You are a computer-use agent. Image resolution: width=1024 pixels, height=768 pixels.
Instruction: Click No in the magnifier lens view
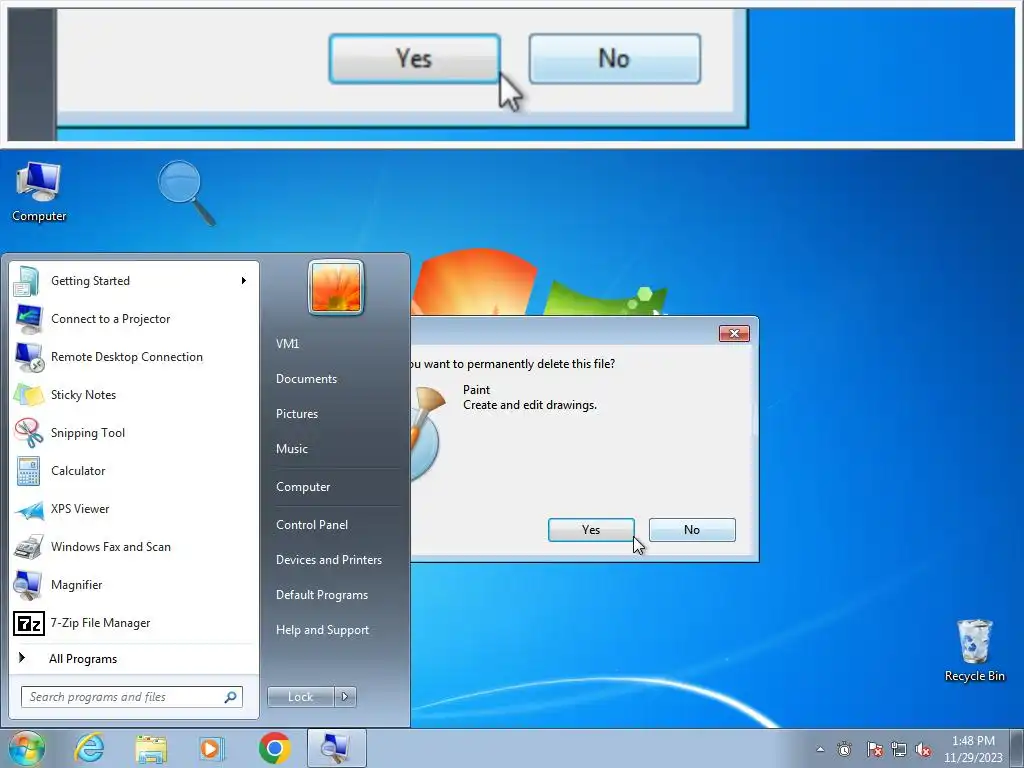(x=615, y=59)
